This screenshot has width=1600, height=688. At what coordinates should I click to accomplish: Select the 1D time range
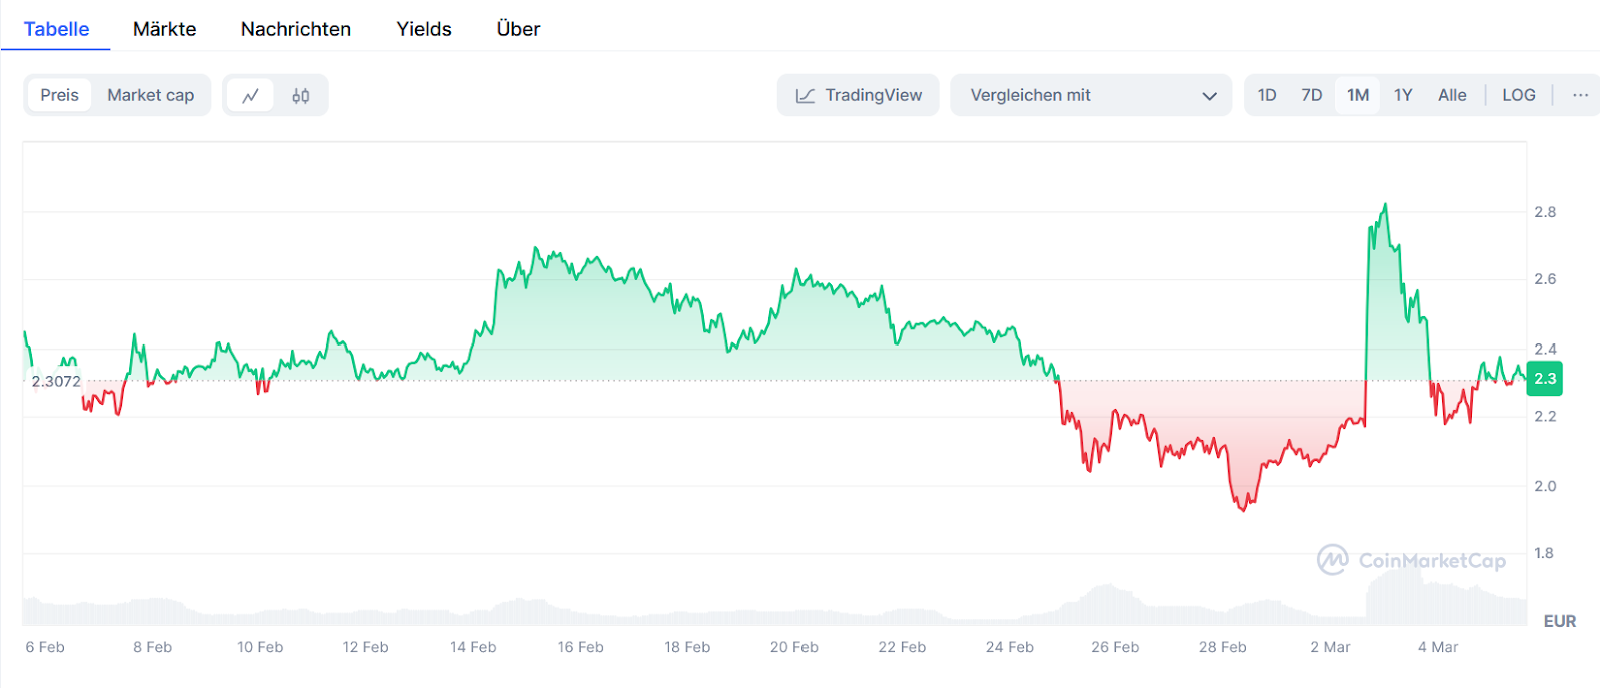tap(1266, 95)
